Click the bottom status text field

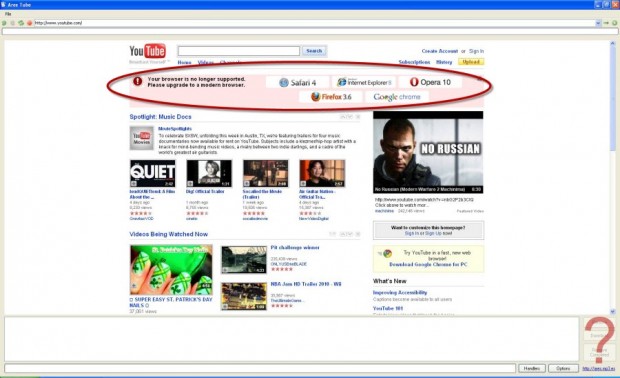tap(260, 369)
